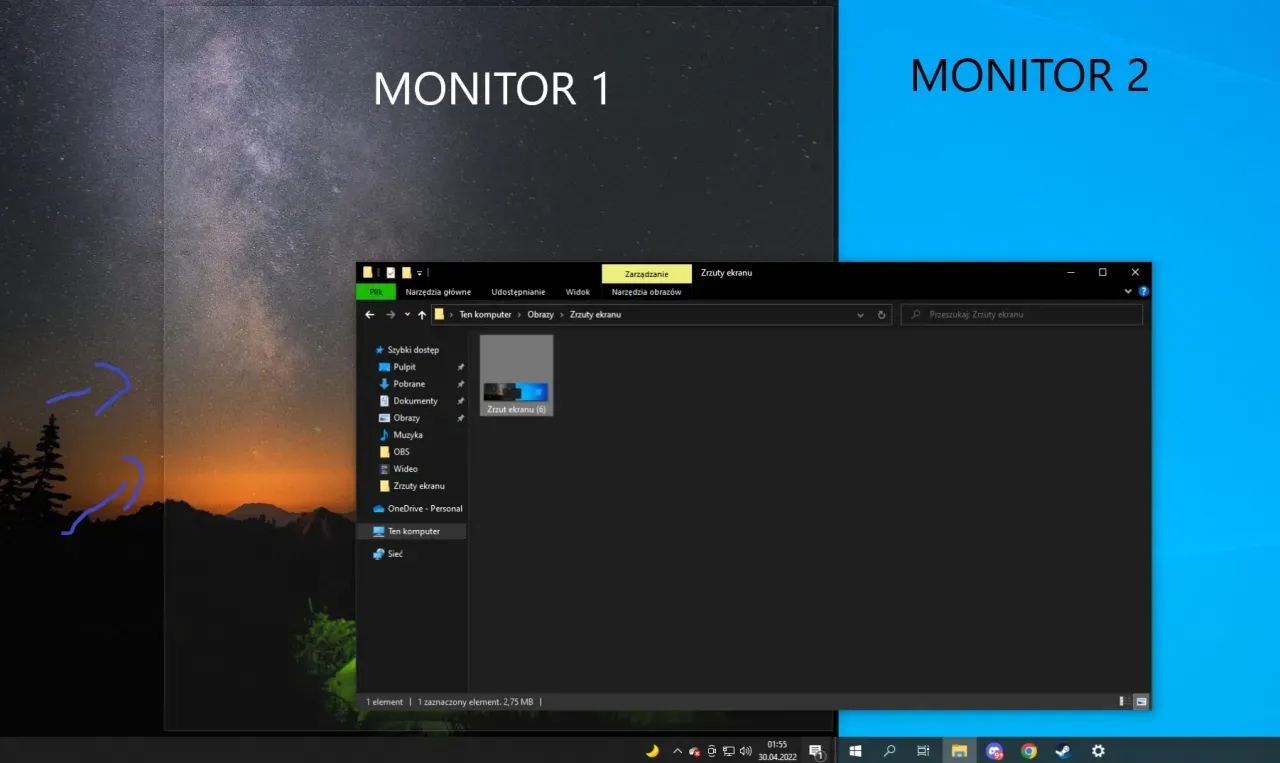Open address bar history dropdown
This screenshot has height=763, width=1280.
tap(860, 315)
